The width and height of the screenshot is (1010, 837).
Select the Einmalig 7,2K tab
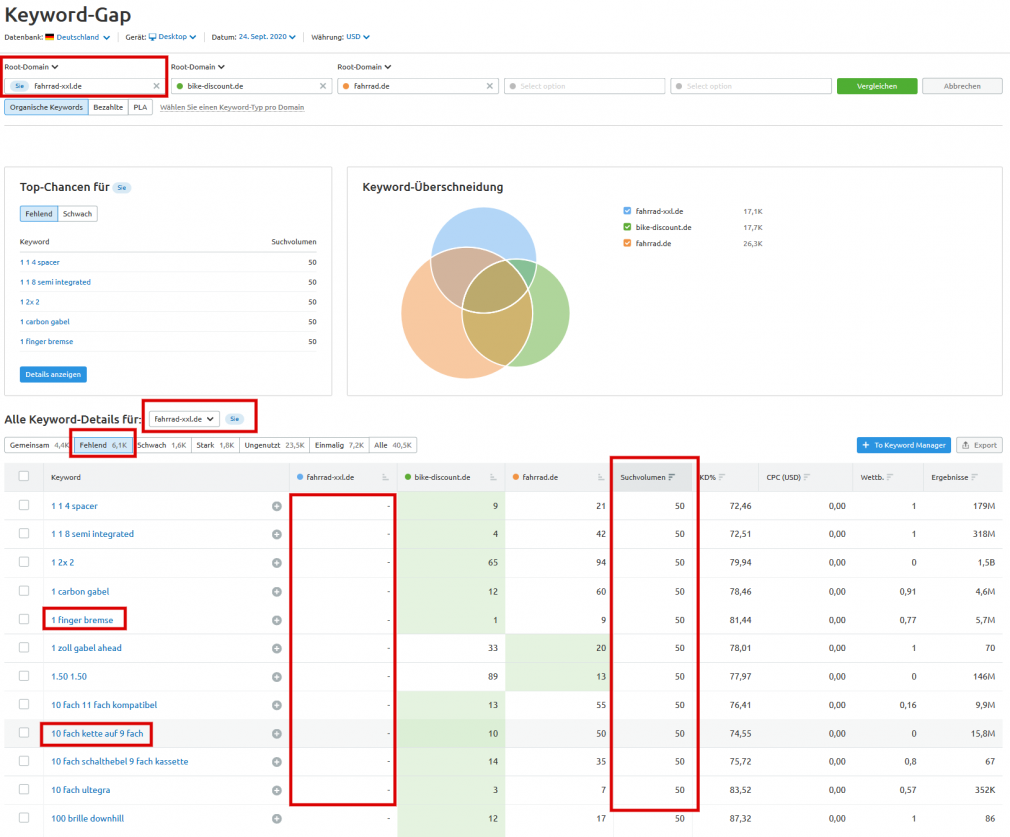click(x=339, y=445)
